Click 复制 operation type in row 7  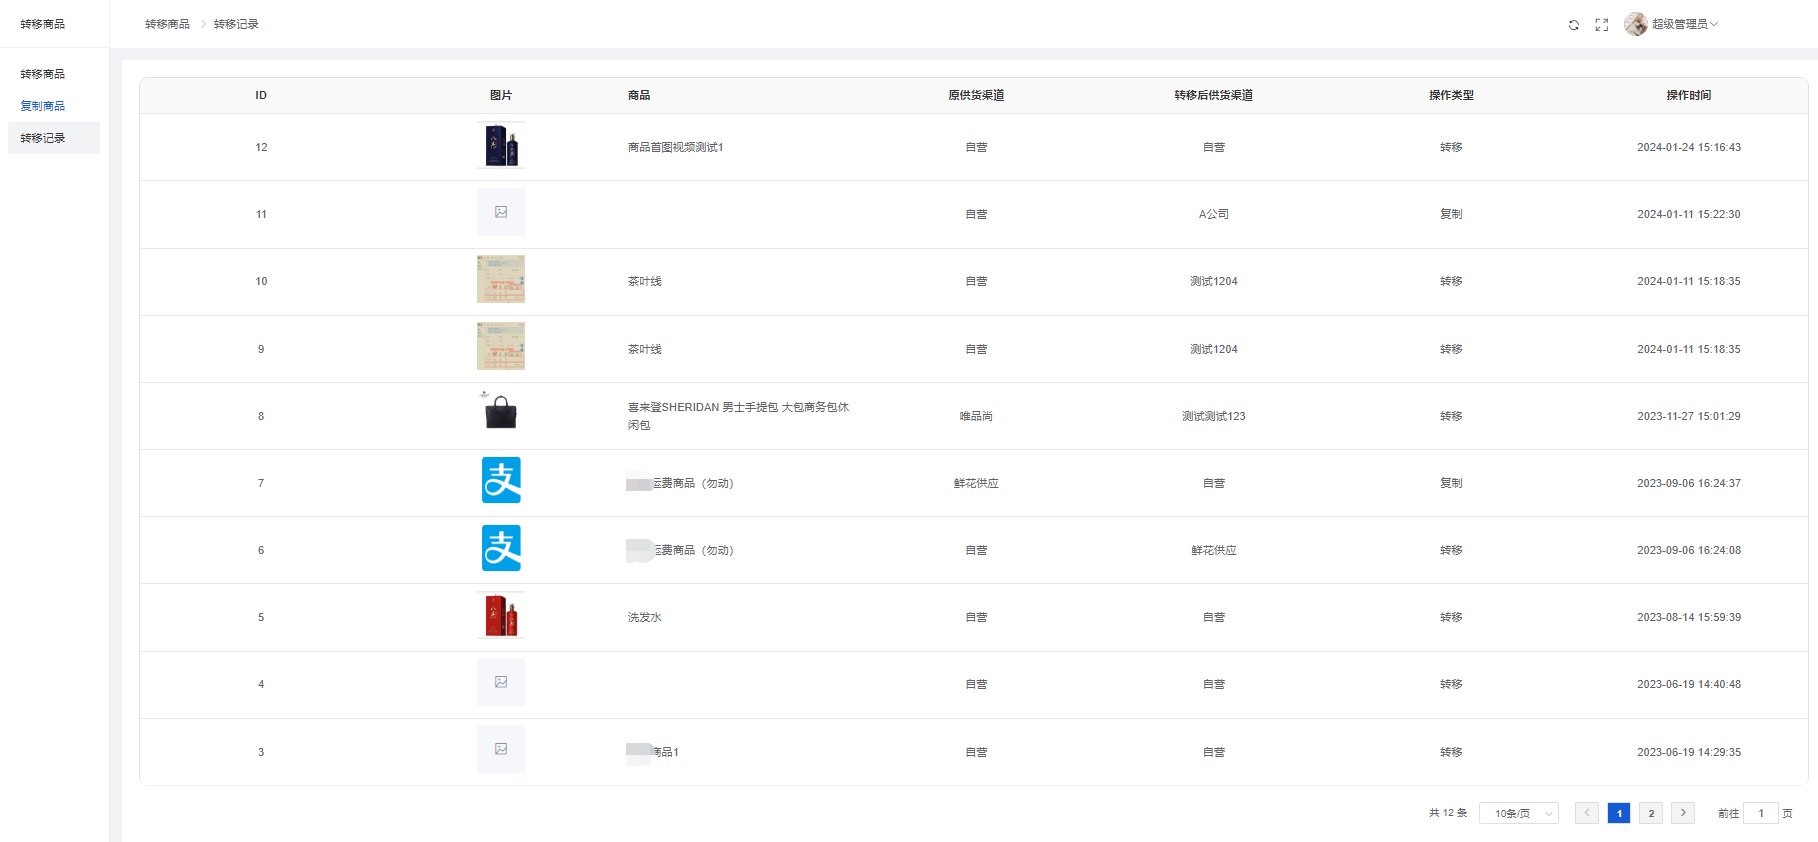1451,484
